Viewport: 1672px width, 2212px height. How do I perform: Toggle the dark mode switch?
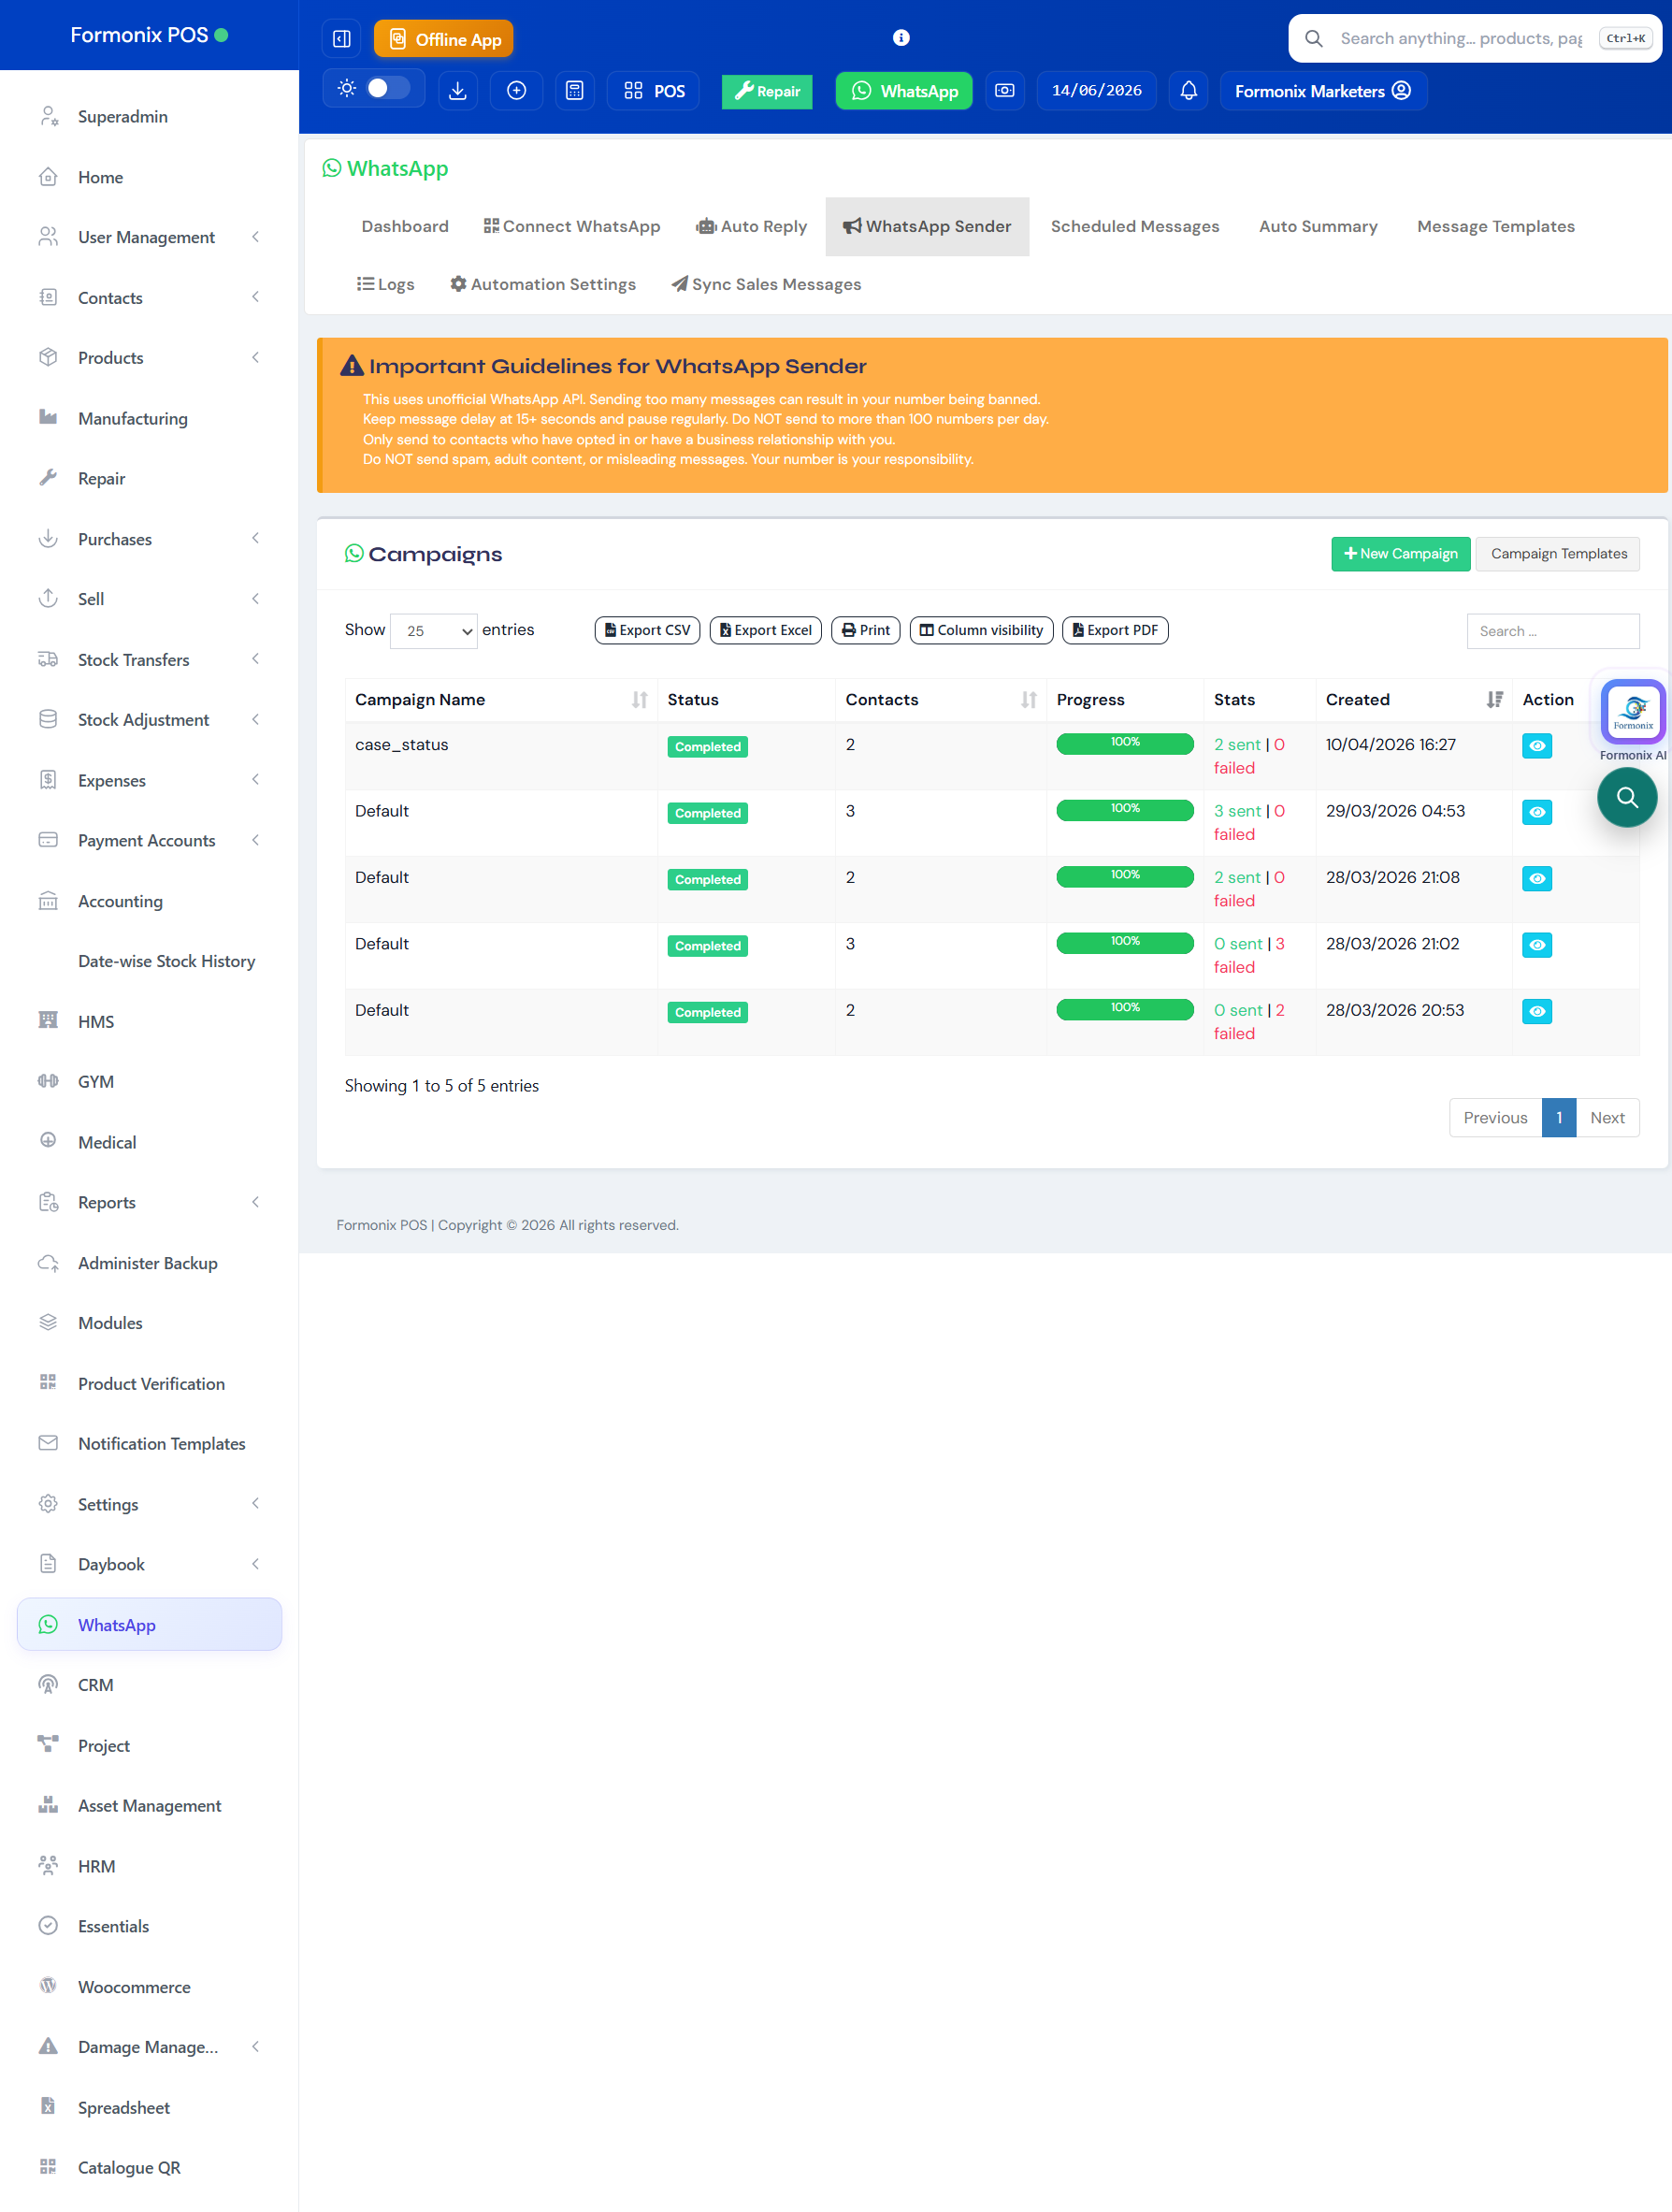click(388, 88)
